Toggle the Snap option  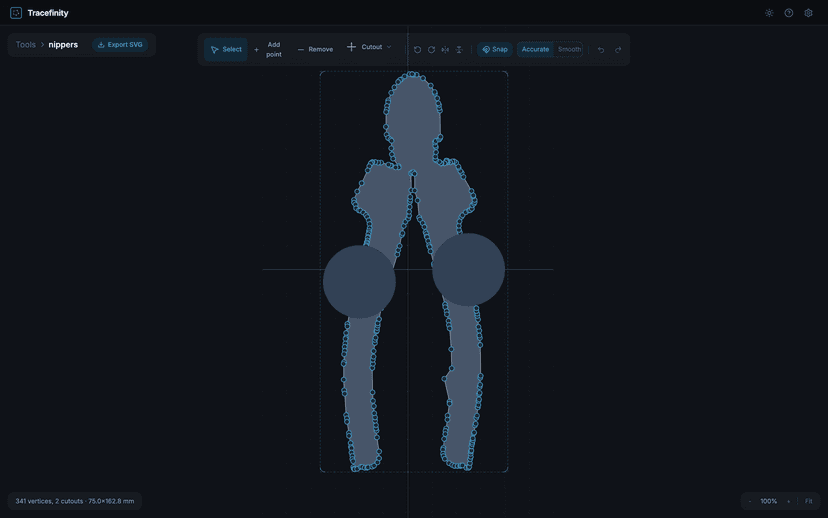(495, 50)
